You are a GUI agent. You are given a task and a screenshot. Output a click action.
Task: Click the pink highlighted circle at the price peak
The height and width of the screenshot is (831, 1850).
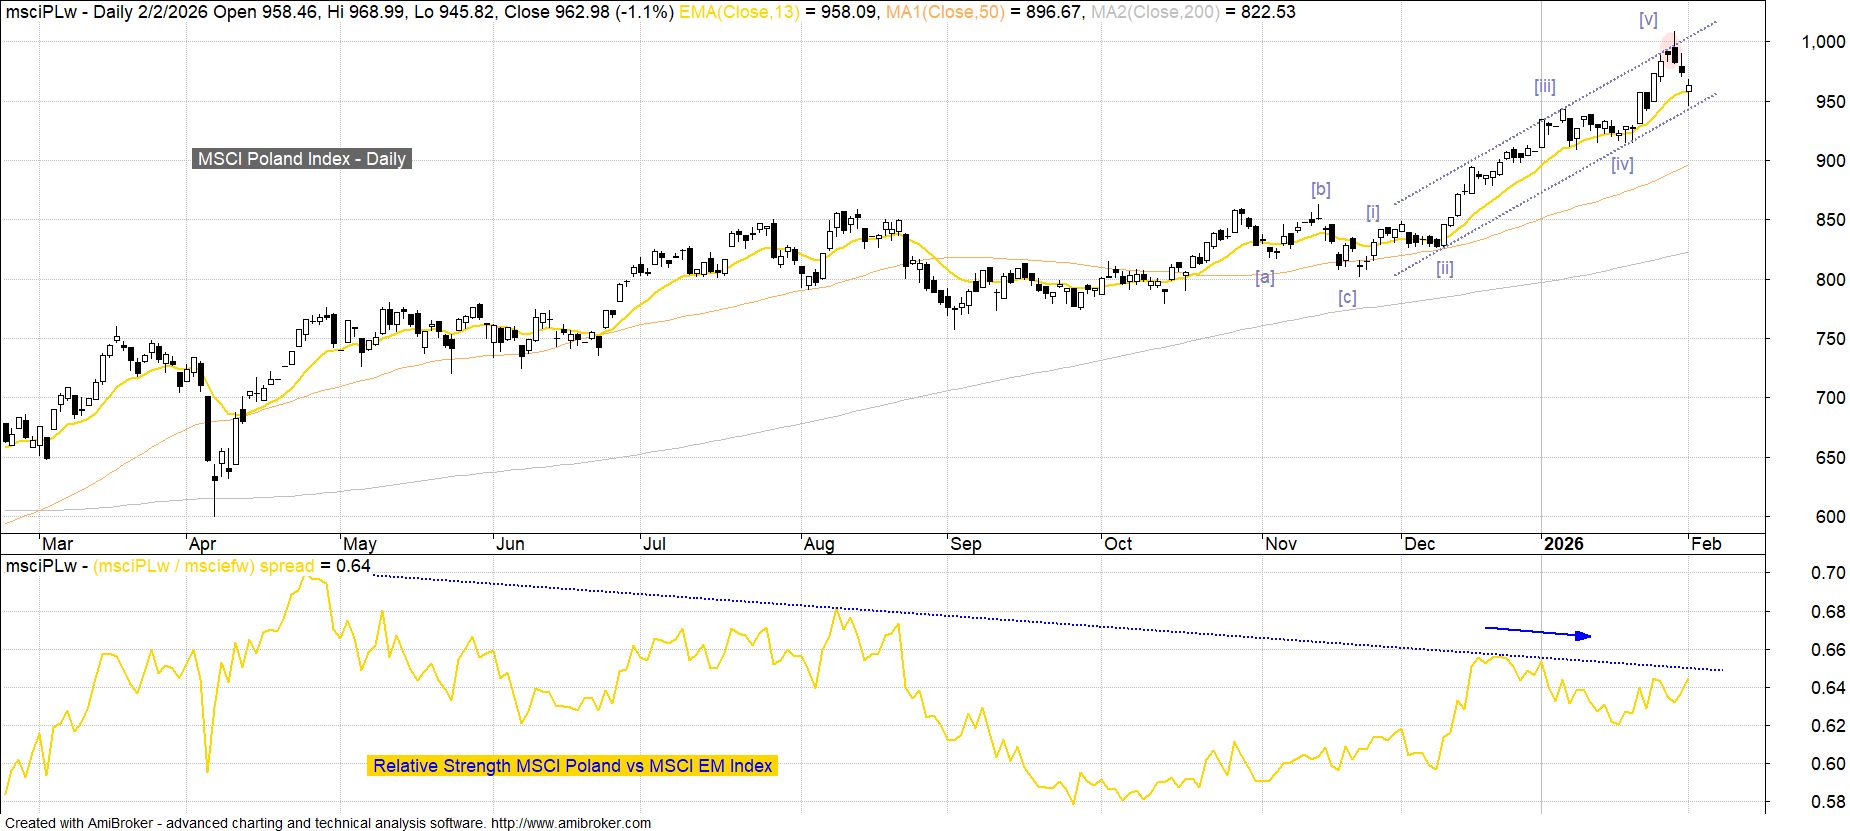[1671, 43]
